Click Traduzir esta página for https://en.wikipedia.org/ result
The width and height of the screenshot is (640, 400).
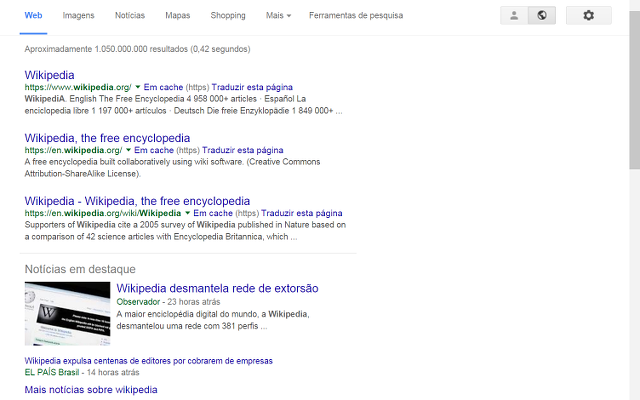pyautogui.click(x=243, y=150)
